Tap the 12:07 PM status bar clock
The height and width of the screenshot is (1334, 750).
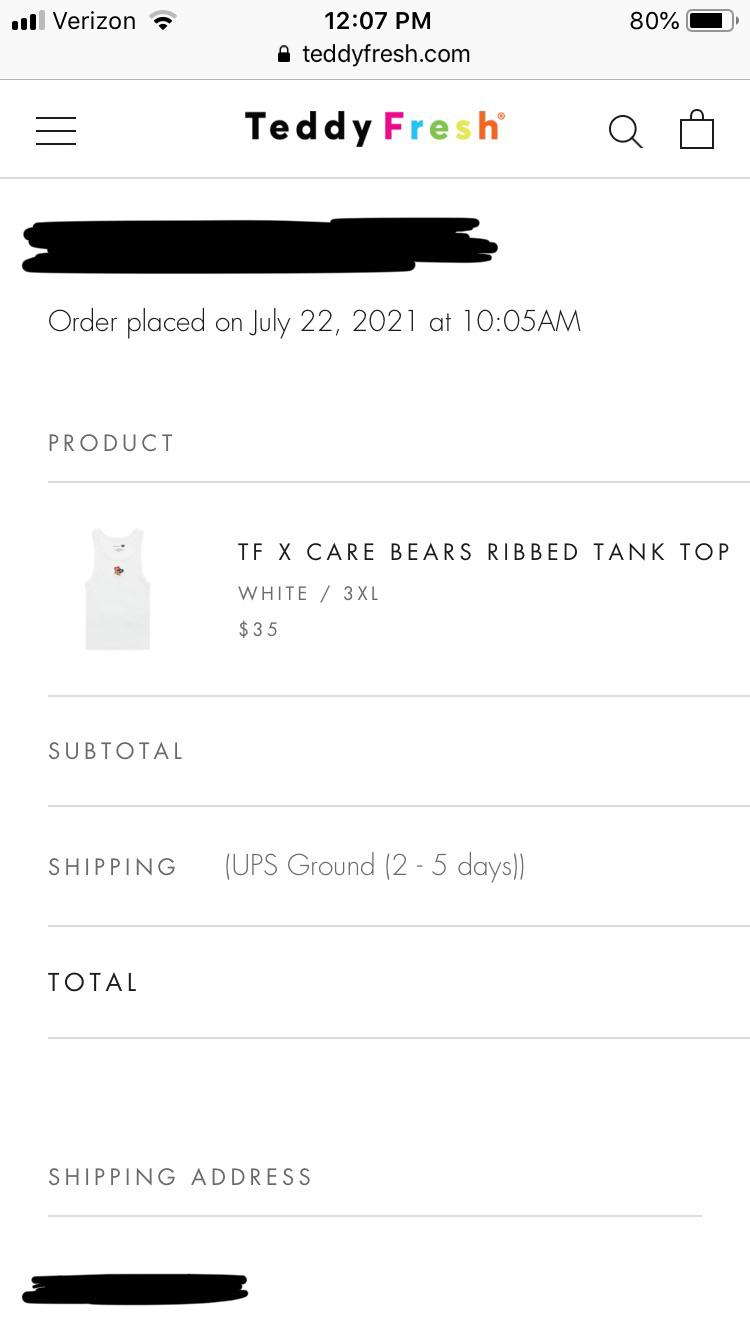[x=377, y=20]
